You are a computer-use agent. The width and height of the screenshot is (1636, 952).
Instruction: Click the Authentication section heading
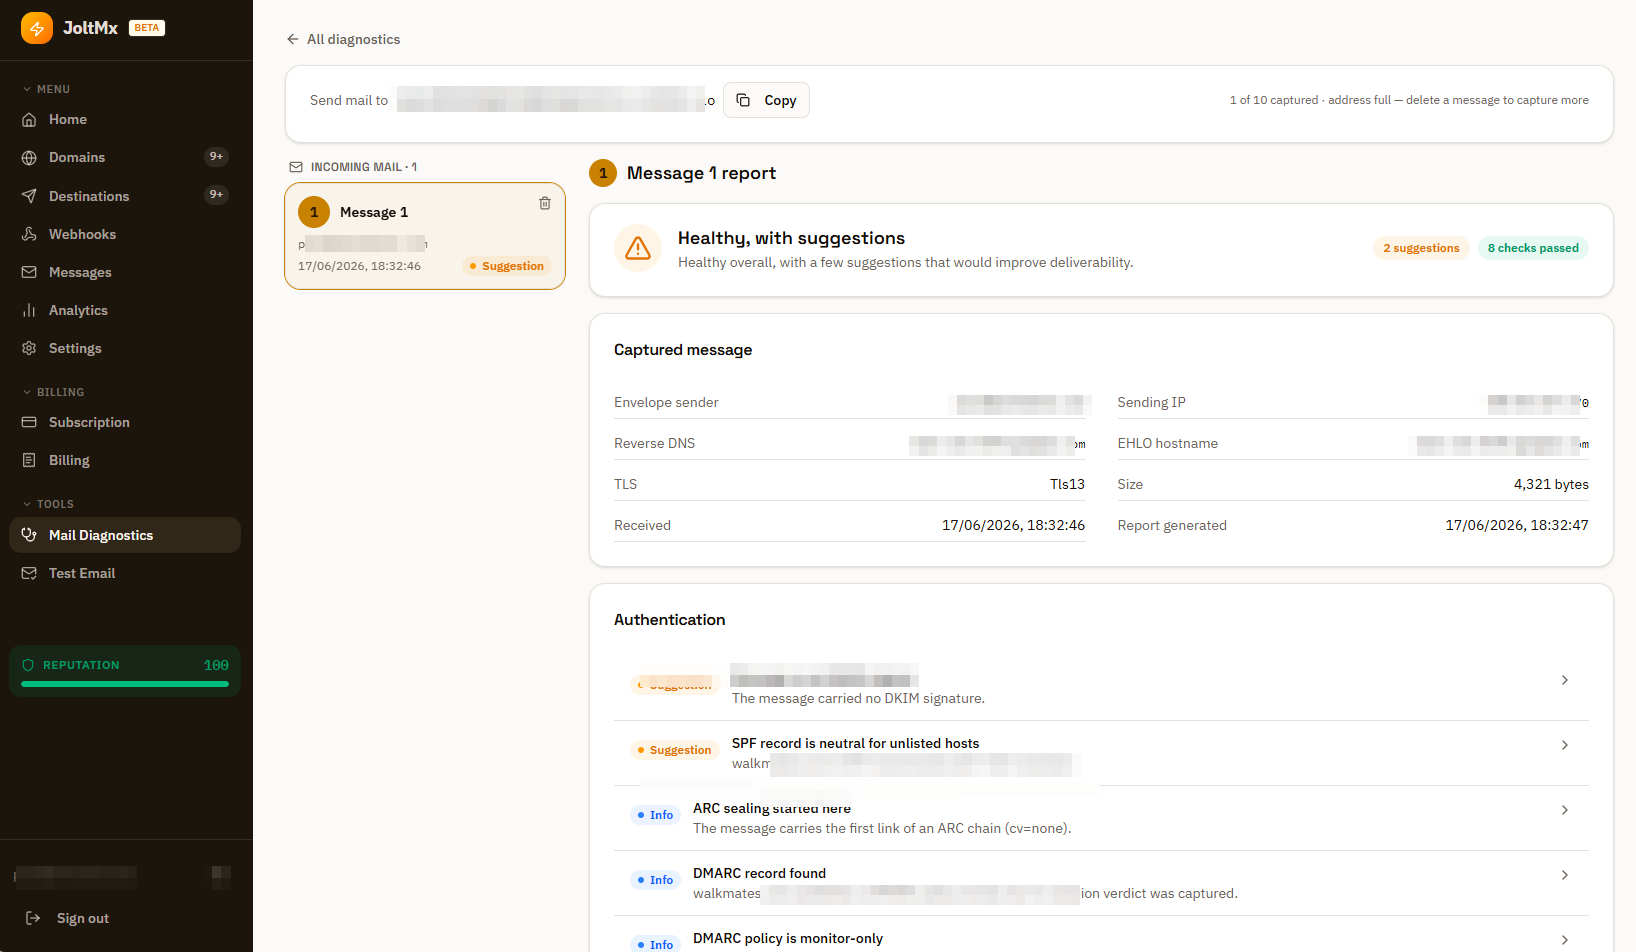[x=669, y=620]
